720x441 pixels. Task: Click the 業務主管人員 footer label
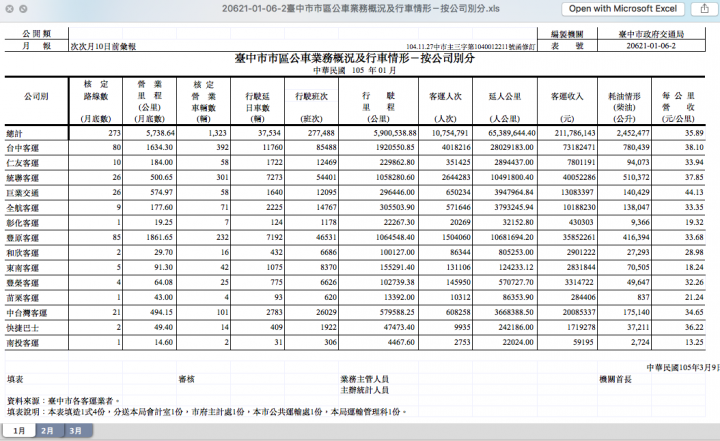(365, 379)
